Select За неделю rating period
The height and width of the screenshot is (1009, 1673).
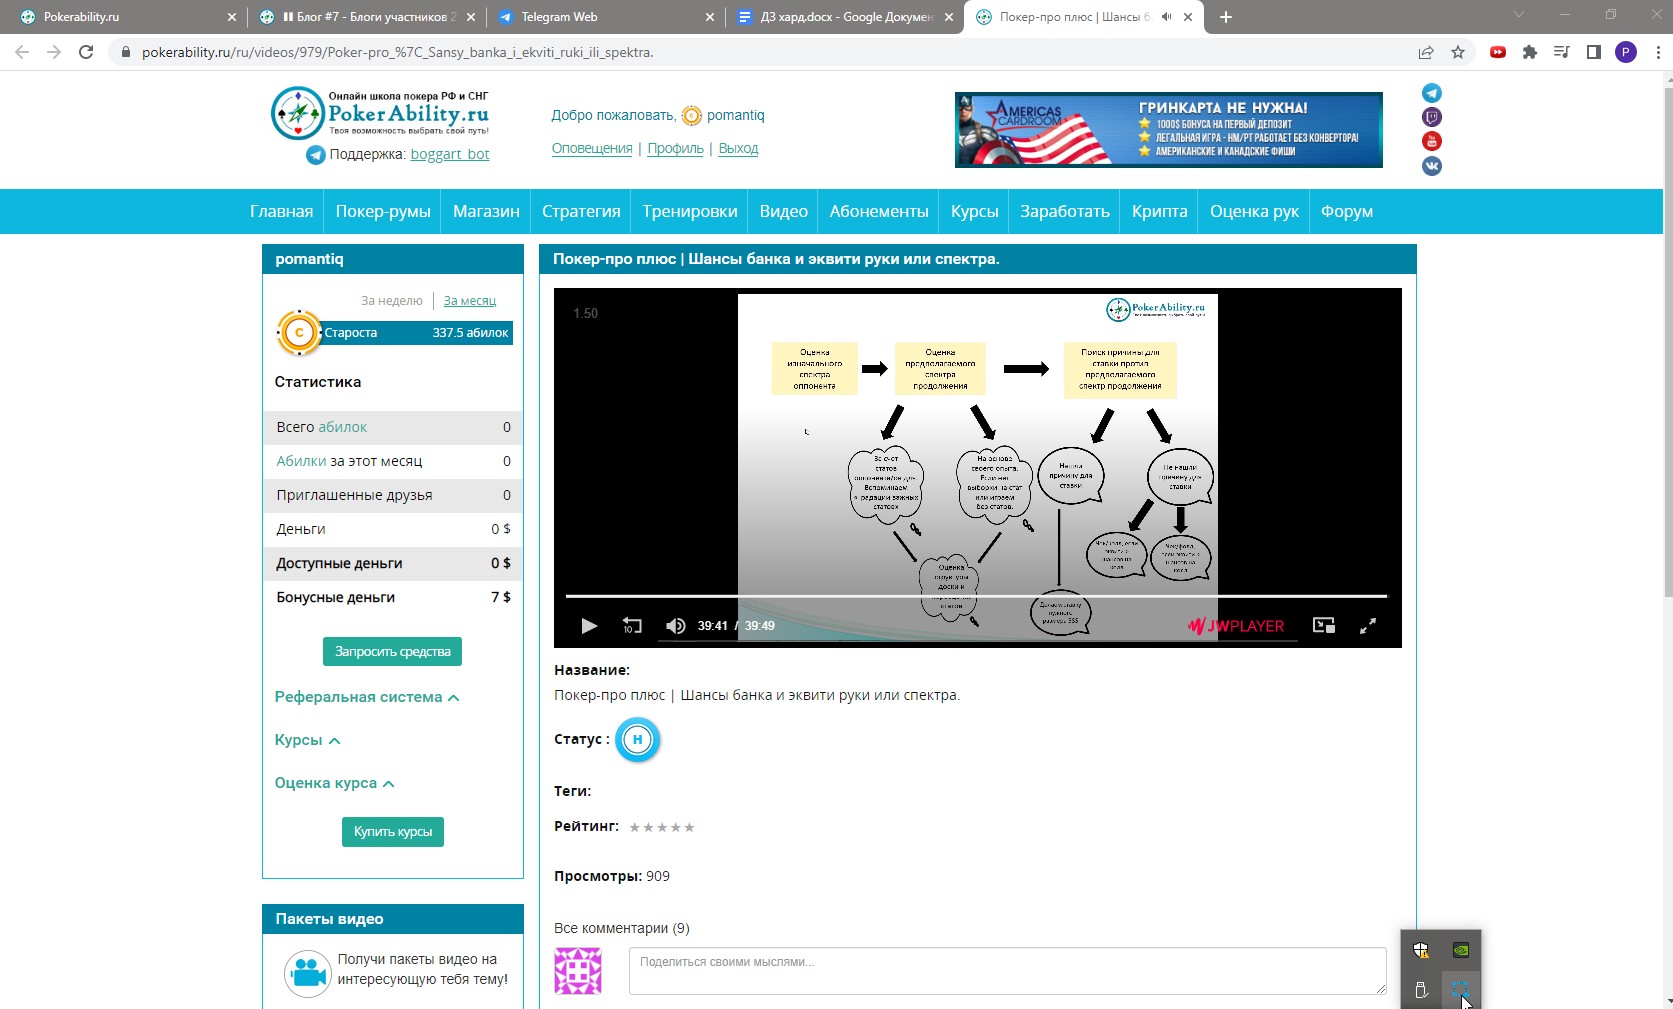pos(392,300)
